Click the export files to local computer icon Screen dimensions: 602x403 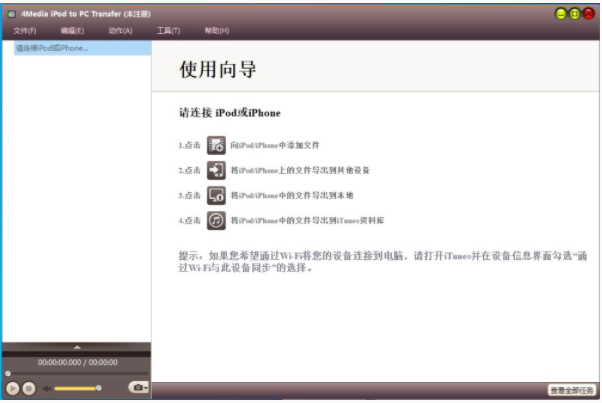click(x=216, y=195)
